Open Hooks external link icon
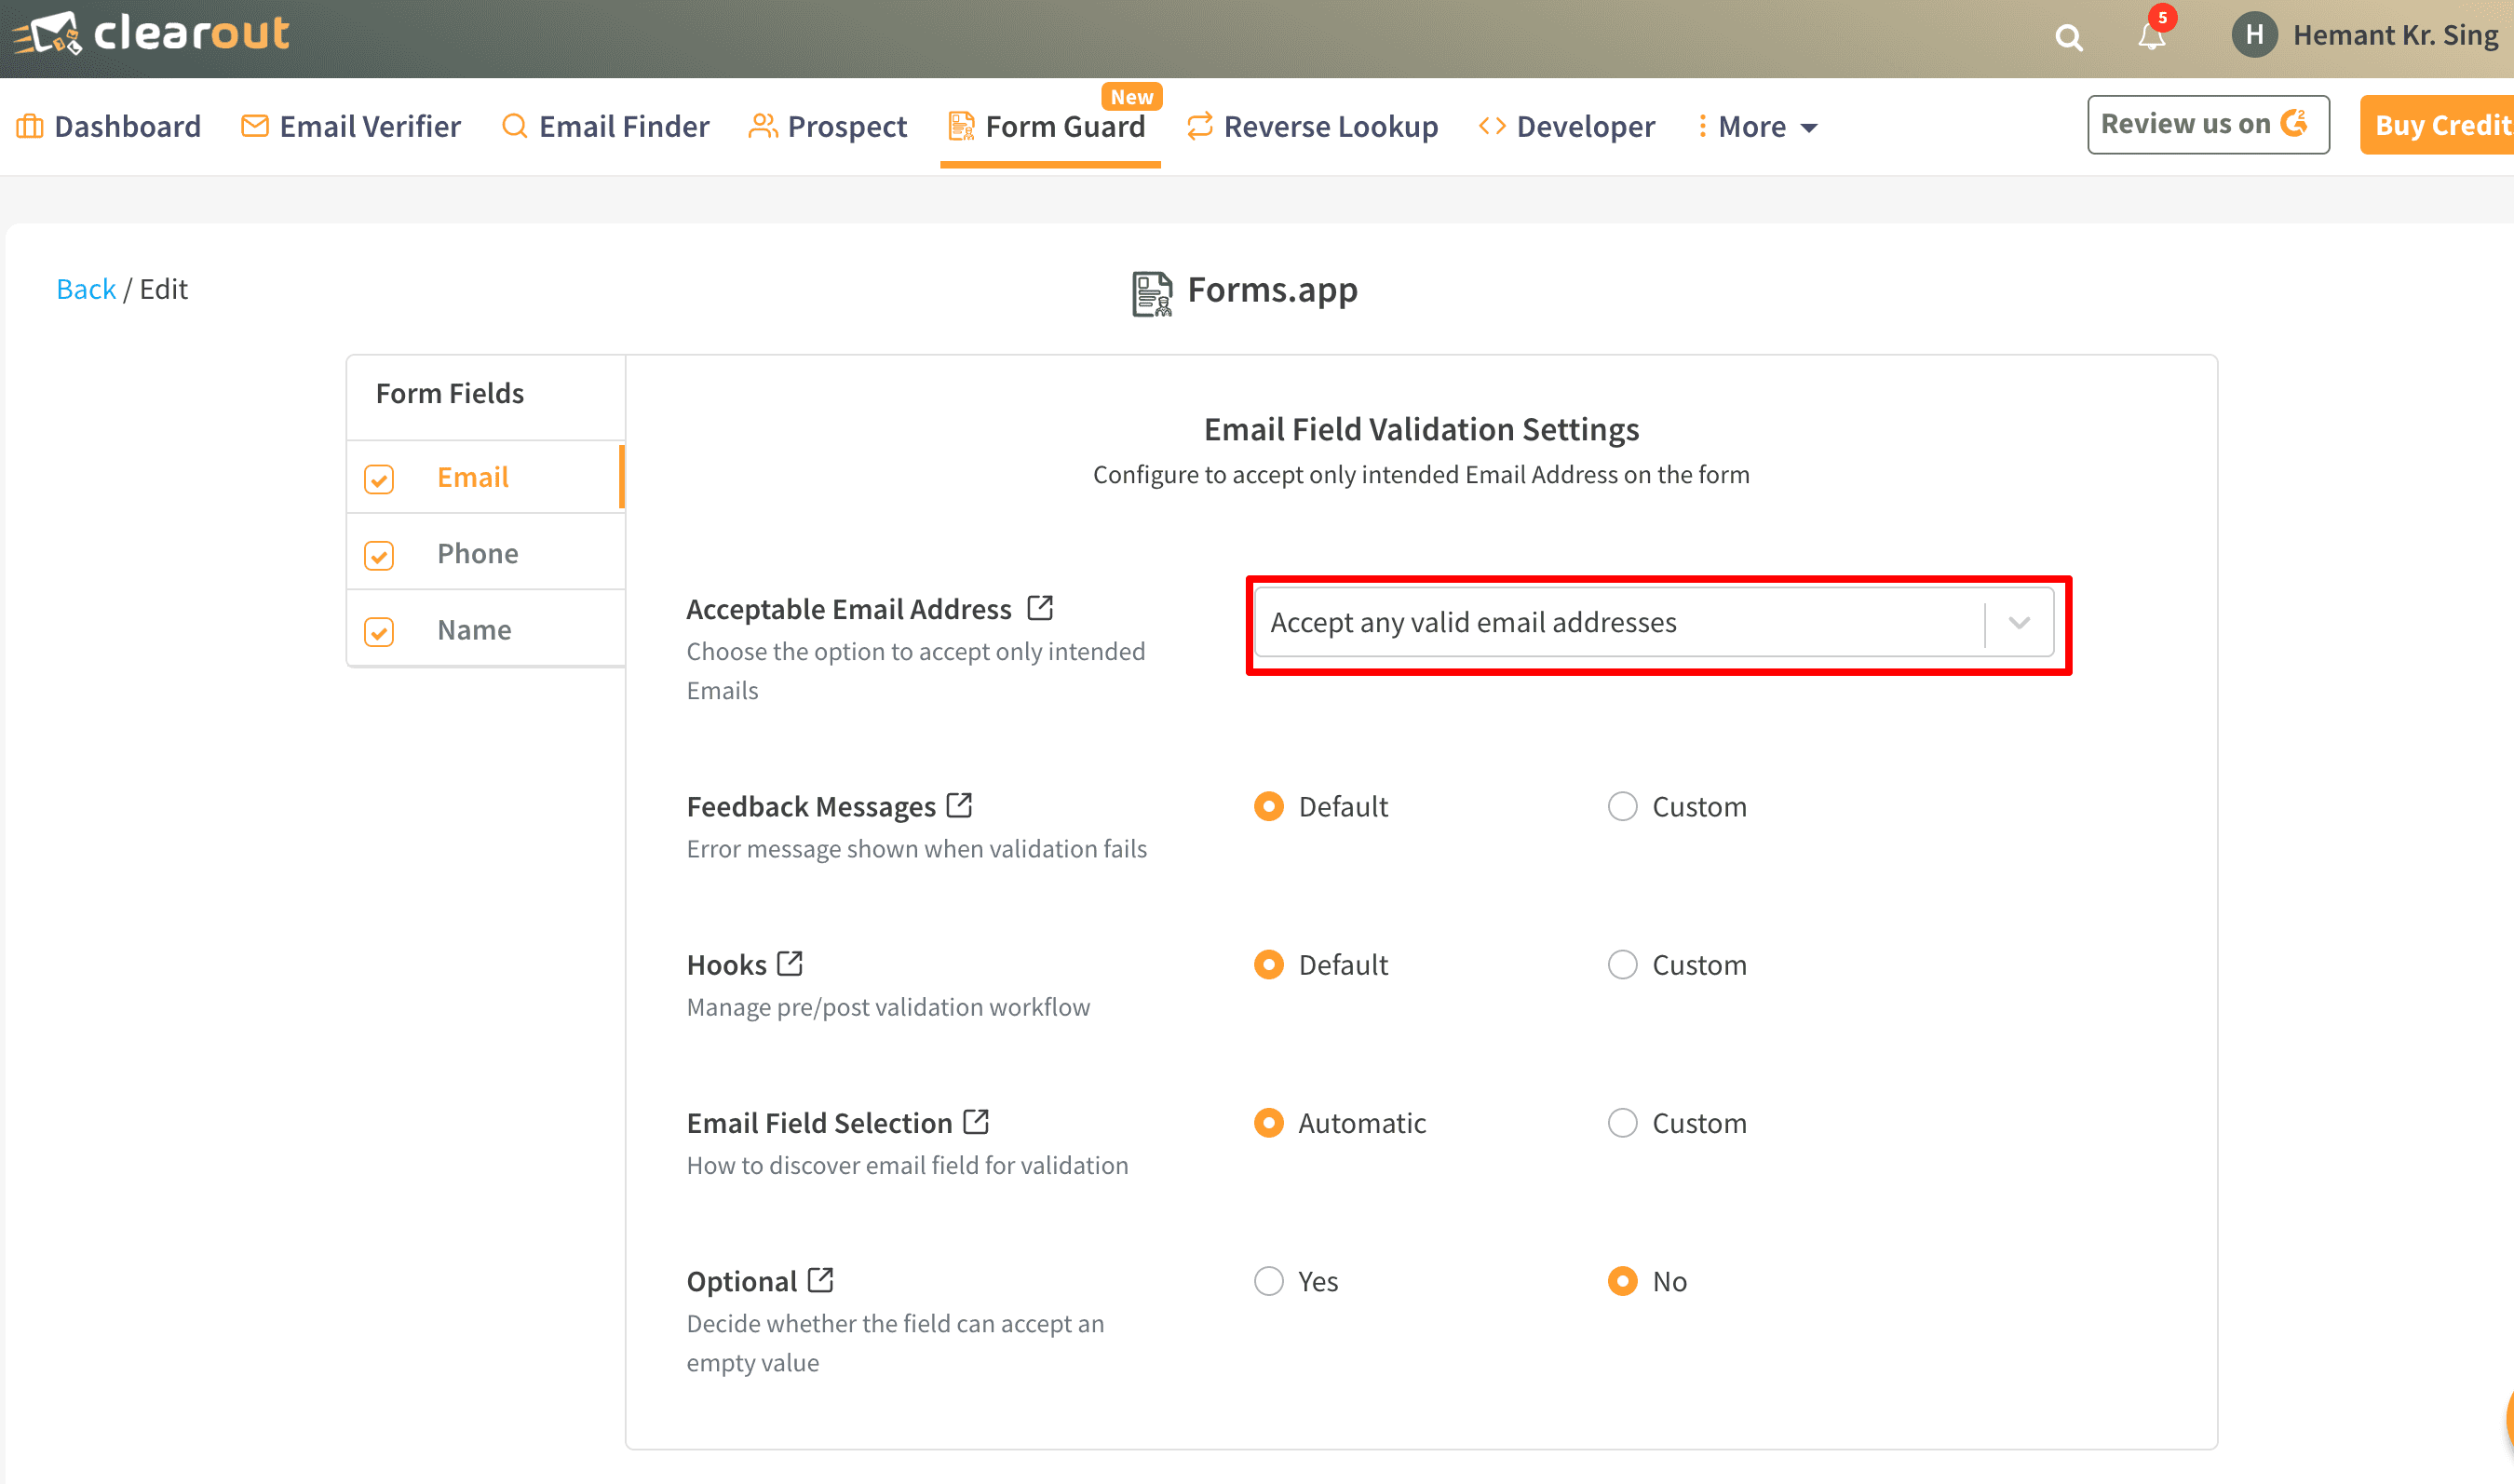2514x1484 pixels. [x=790, y=963]
